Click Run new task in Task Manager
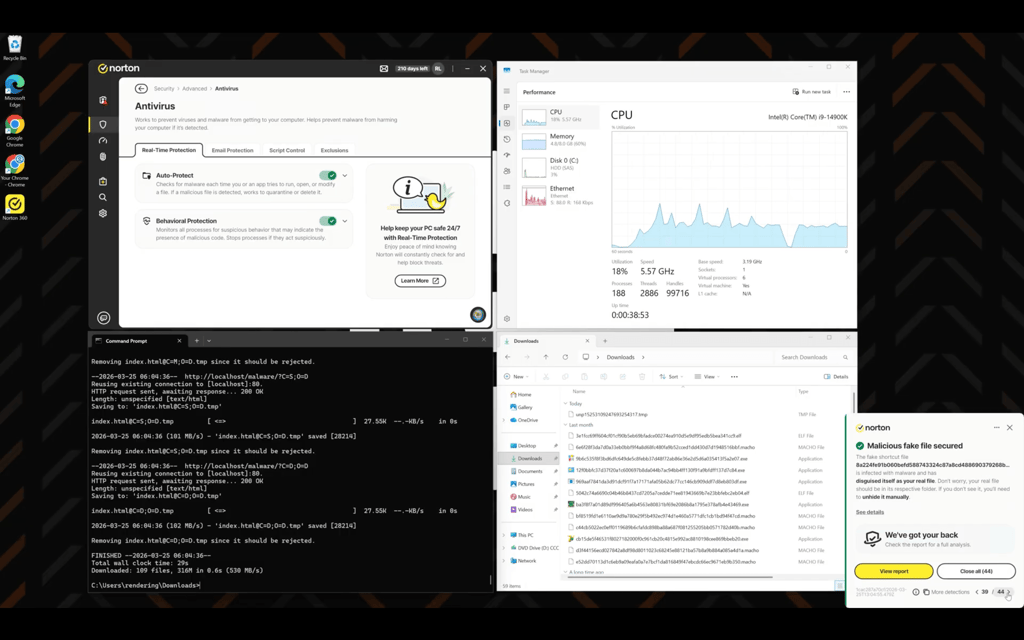 coord(812,92)
